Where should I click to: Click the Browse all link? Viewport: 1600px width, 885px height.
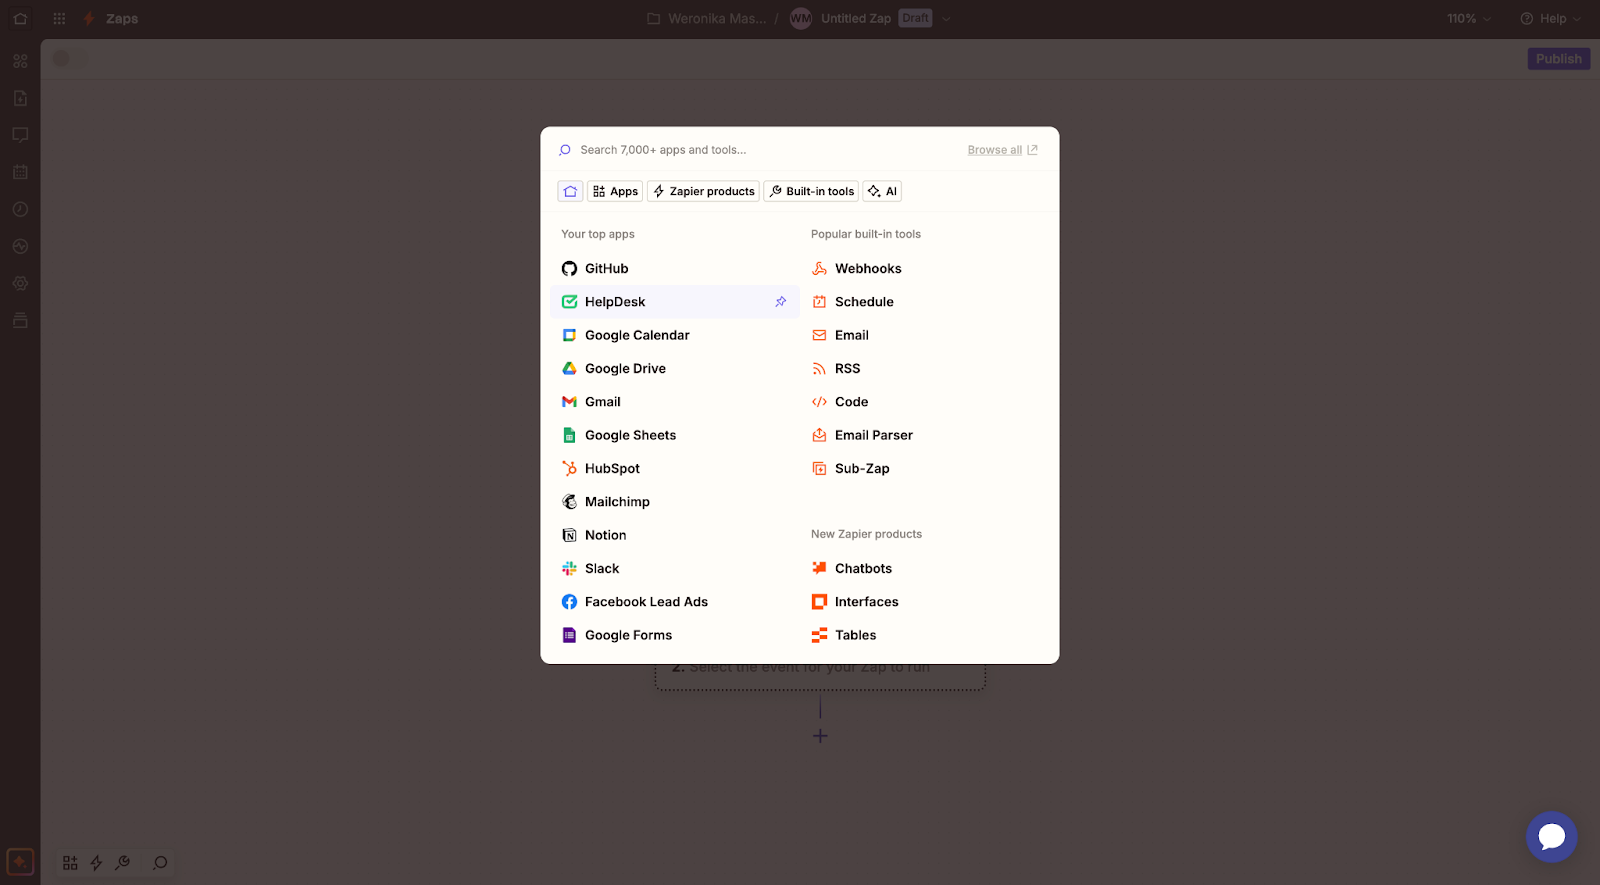[1002, 150]
